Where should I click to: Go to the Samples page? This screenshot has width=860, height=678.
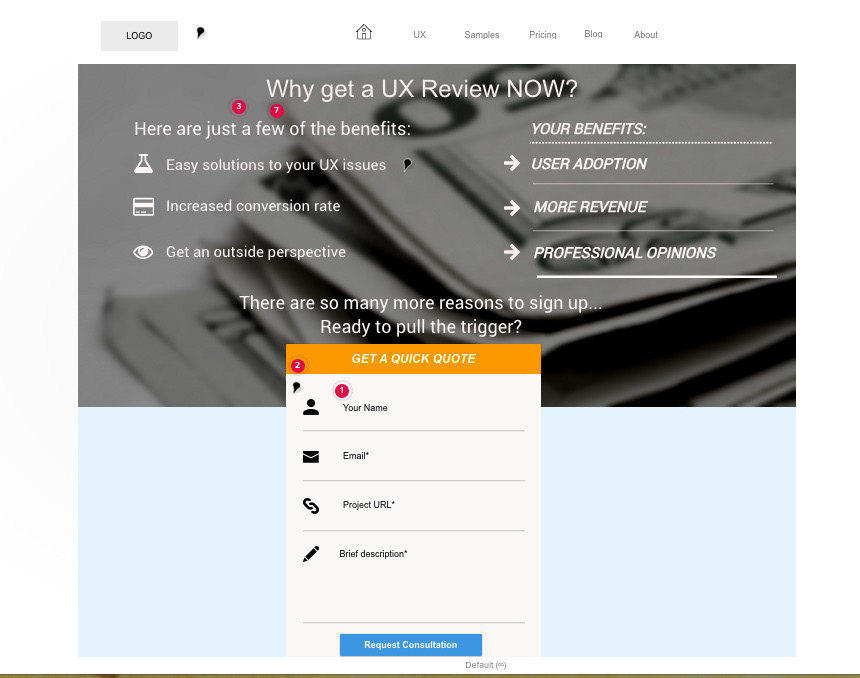pos(482,35)
